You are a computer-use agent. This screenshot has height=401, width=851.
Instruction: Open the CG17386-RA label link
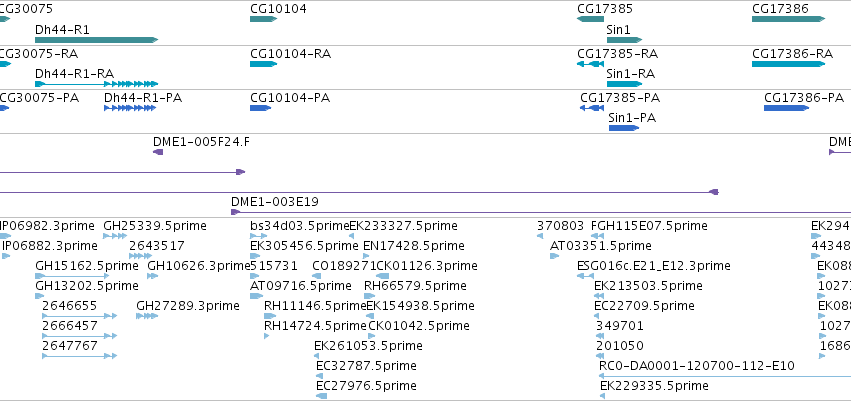click(x=792, y=54)
